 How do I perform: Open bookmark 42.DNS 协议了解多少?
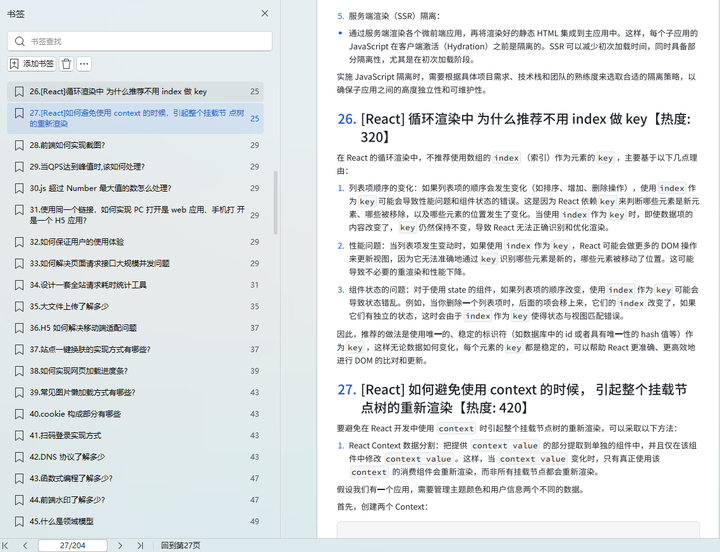(135, 457)
